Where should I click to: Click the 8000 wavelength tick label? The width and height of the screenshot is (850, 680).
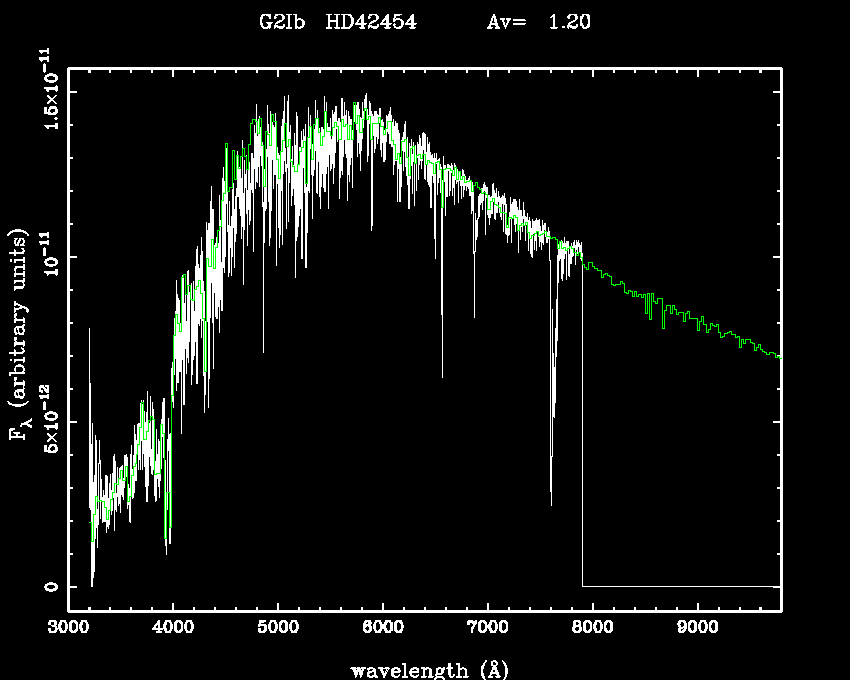point(592,628)
